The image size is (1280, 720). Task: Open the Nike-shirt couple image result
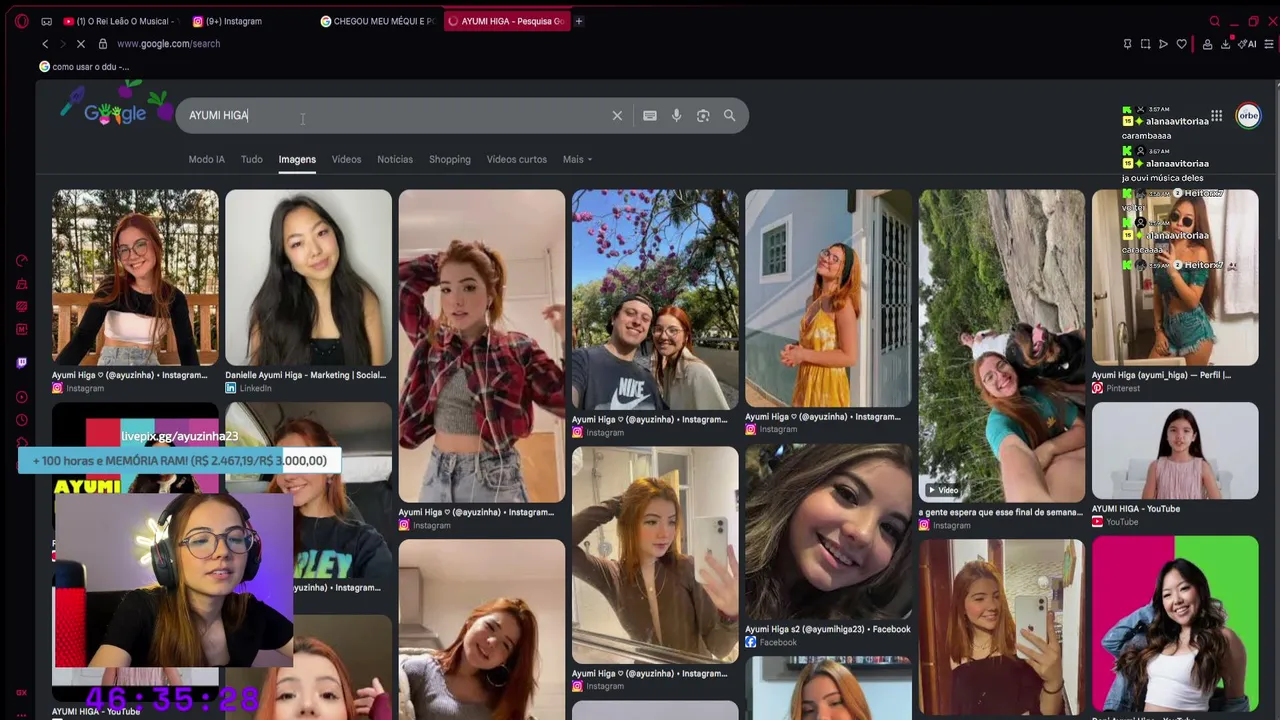click(655, 300)
